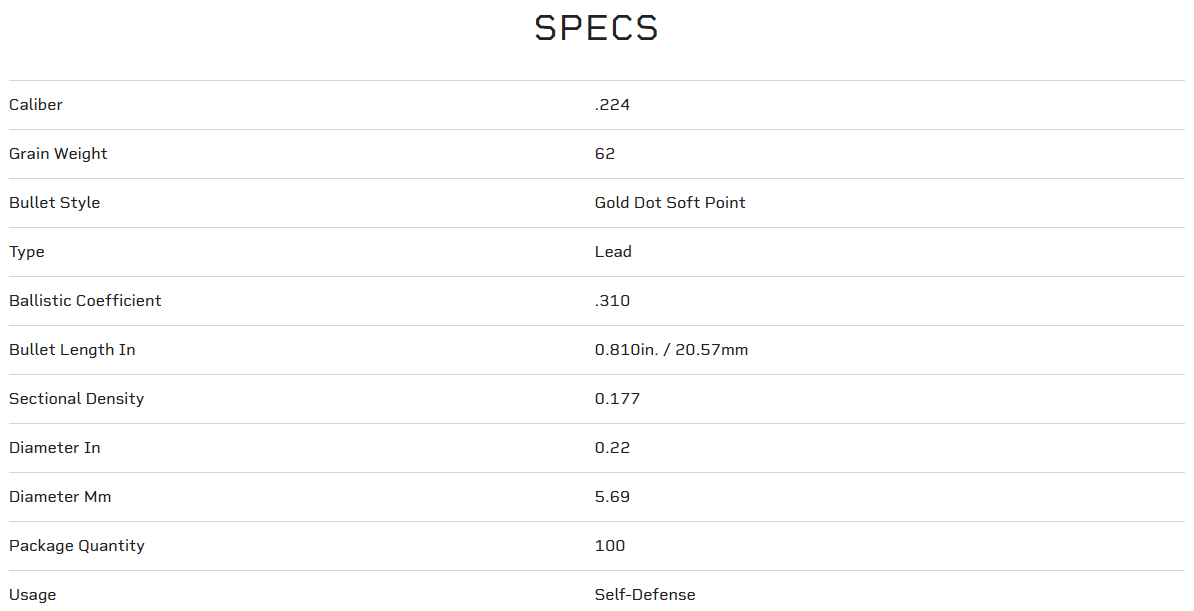The height and width of the screenshot is (611, 1194).
Task: Click the Grain Weight label
Action: (x=58, y=154)
